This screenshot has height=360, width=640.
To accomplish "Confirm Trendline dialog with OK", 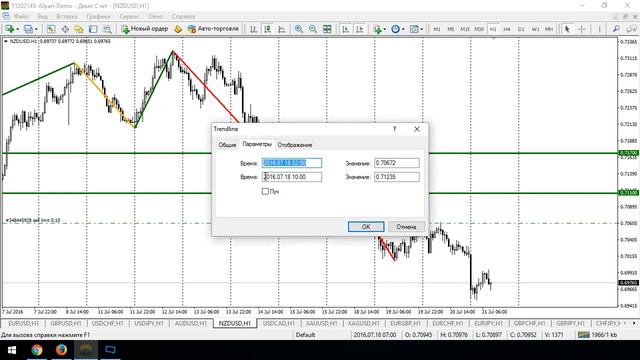I will click(366, 227).
